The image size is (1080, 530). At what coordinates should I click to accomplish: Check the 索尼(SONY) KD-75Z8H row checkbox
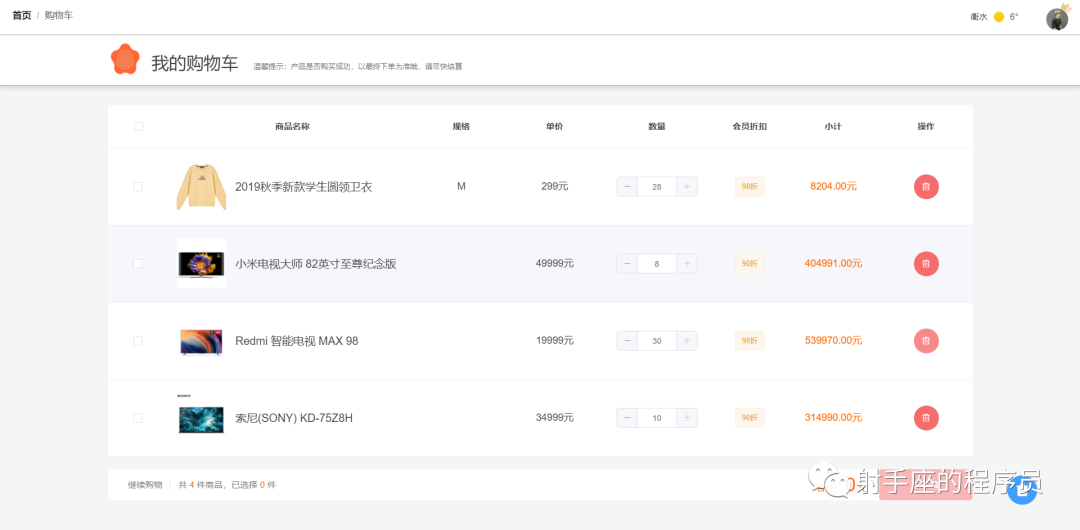tap(138, 418)
